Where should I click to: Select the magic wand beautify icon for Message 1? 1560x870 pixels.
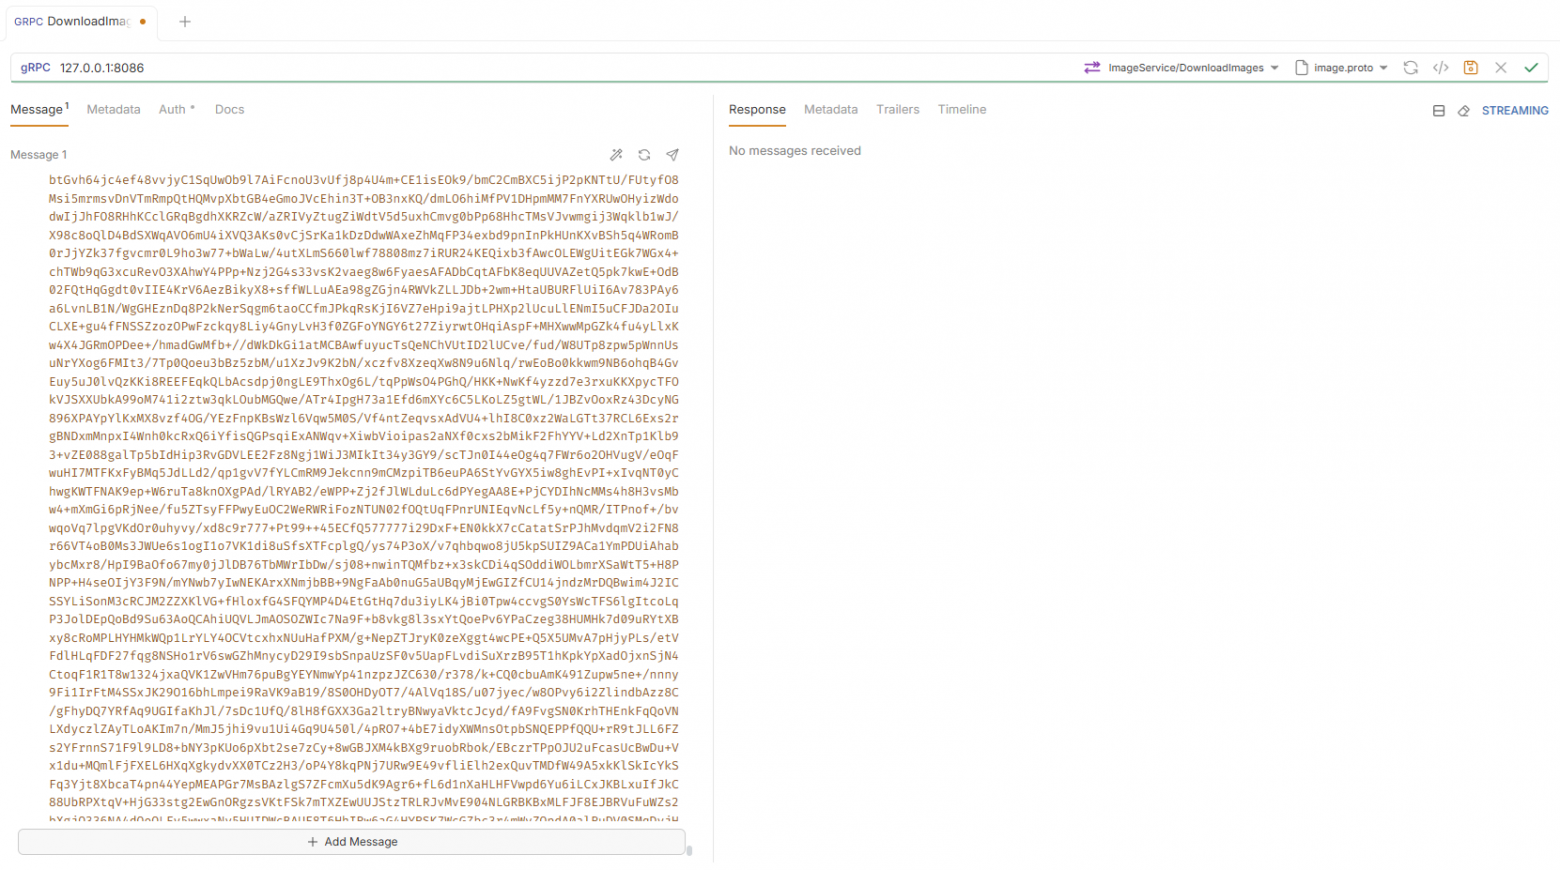[x=617, y=154]
